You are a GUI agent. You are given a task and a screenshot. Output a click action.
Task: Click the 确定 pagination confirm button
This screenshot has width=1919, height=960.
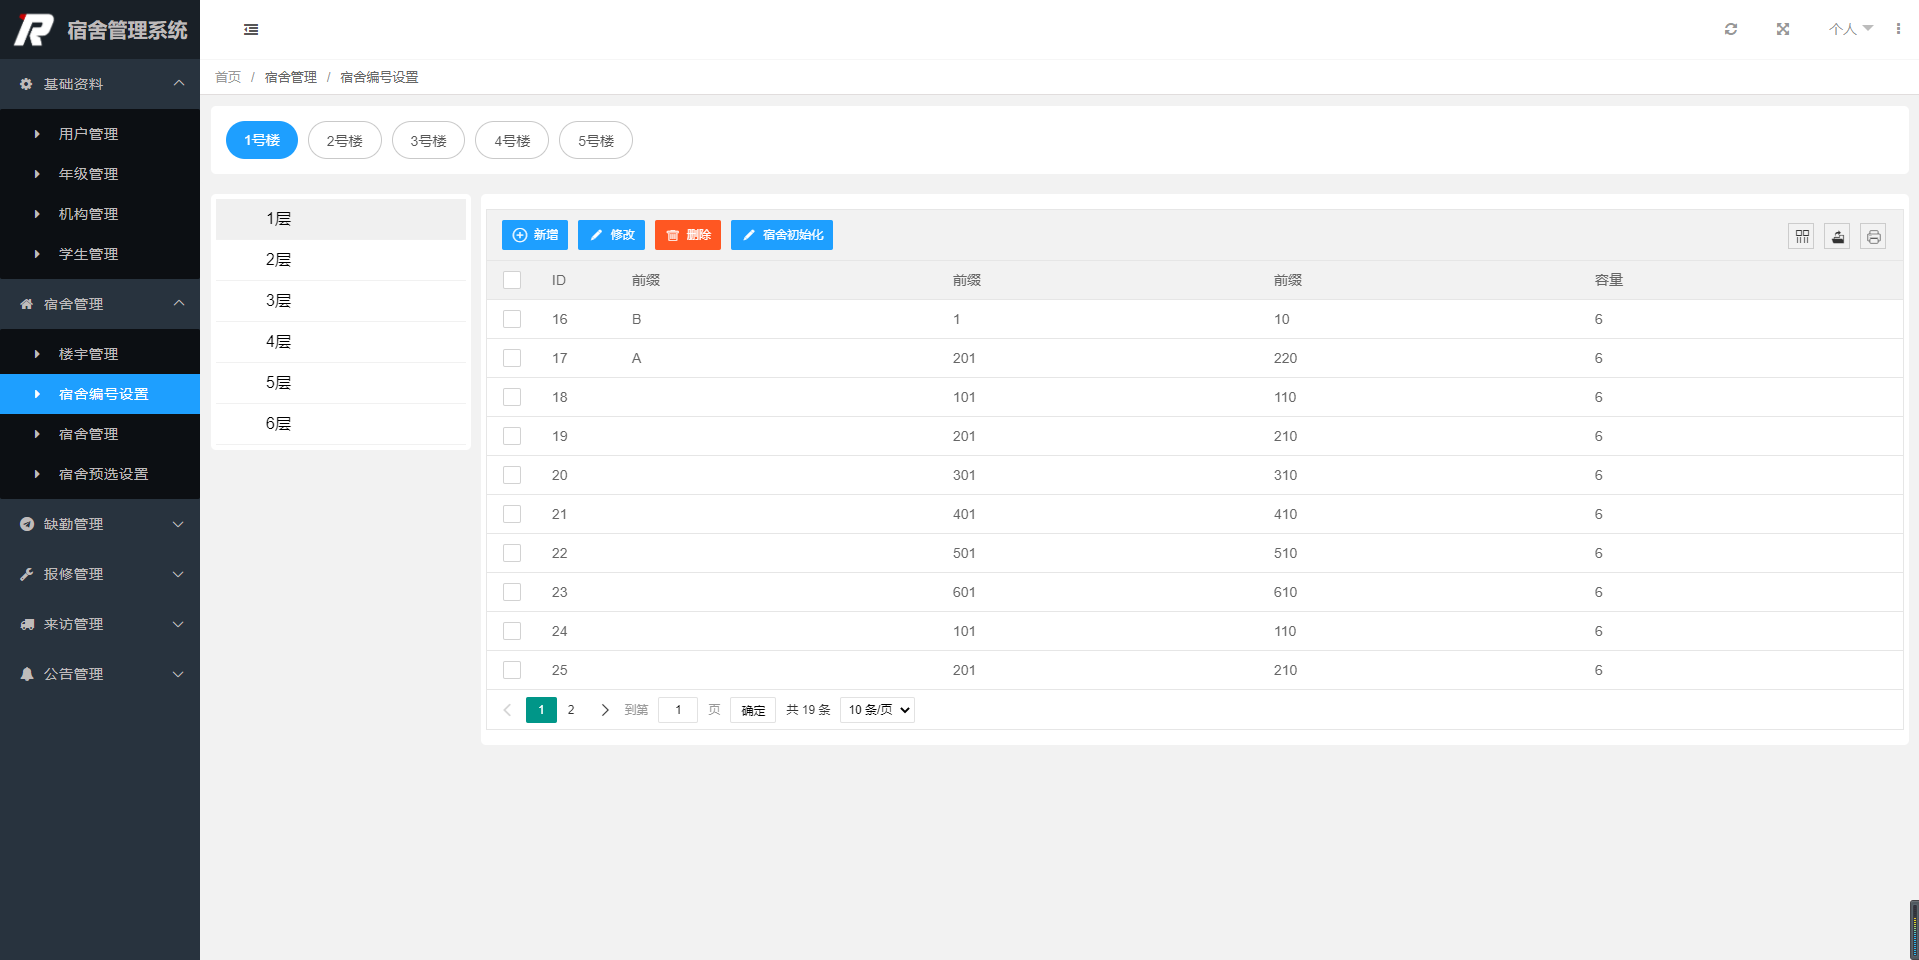pyautogui.click(x=753, y=710)
